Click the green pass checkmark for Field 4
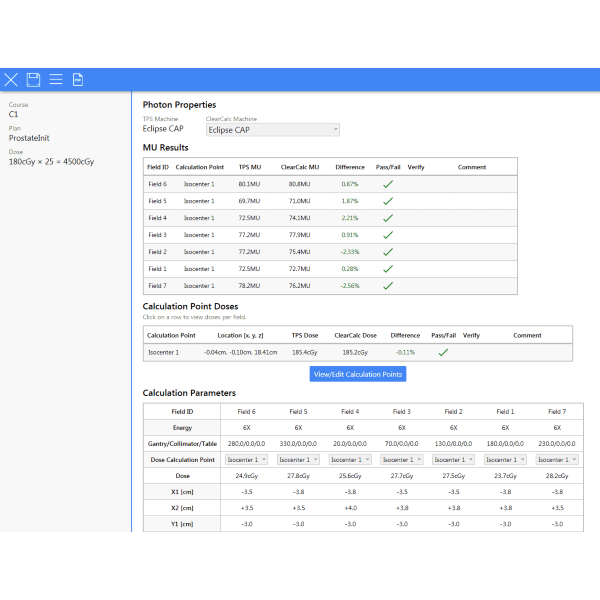Viewport: 600px width, 600px height. (388, 218)
